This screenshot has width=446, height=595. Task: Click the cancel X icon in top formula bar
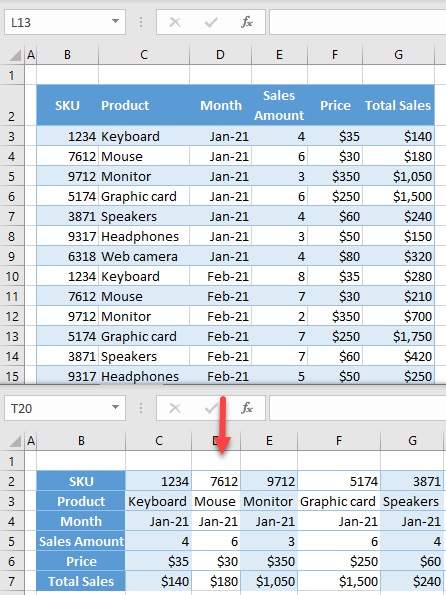(175, 22)
